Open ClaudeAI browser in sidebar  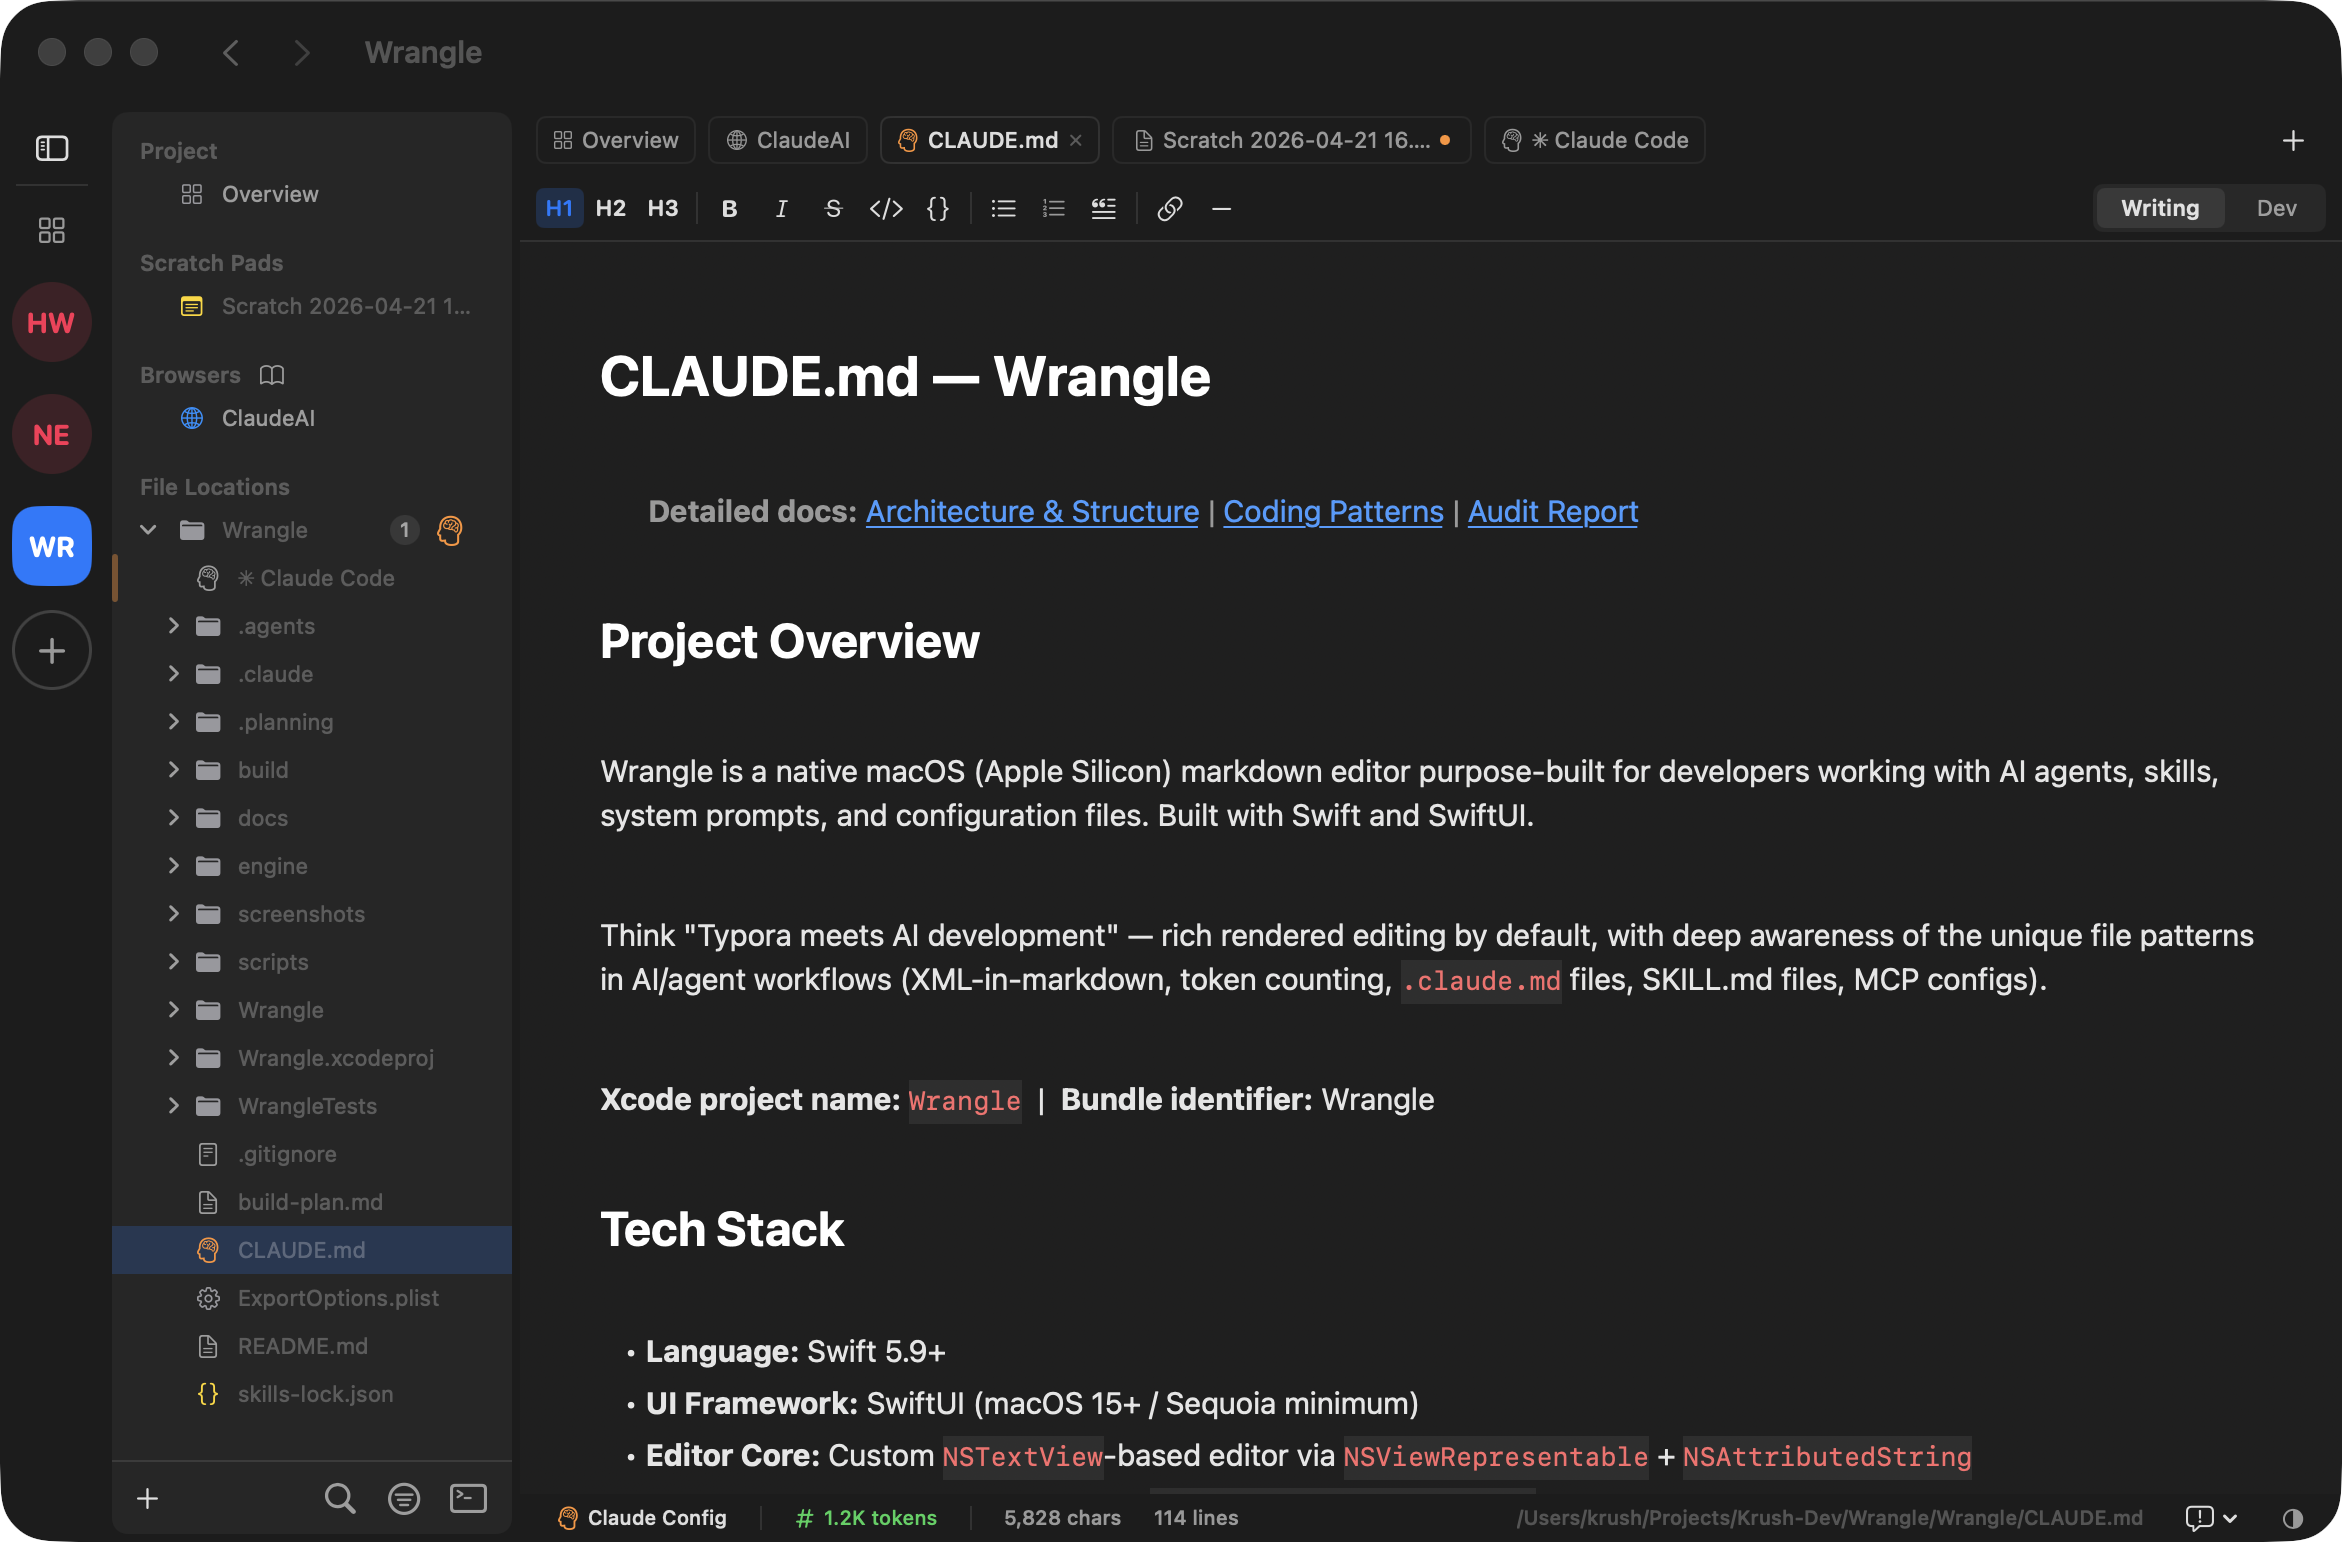coord(312,418)
